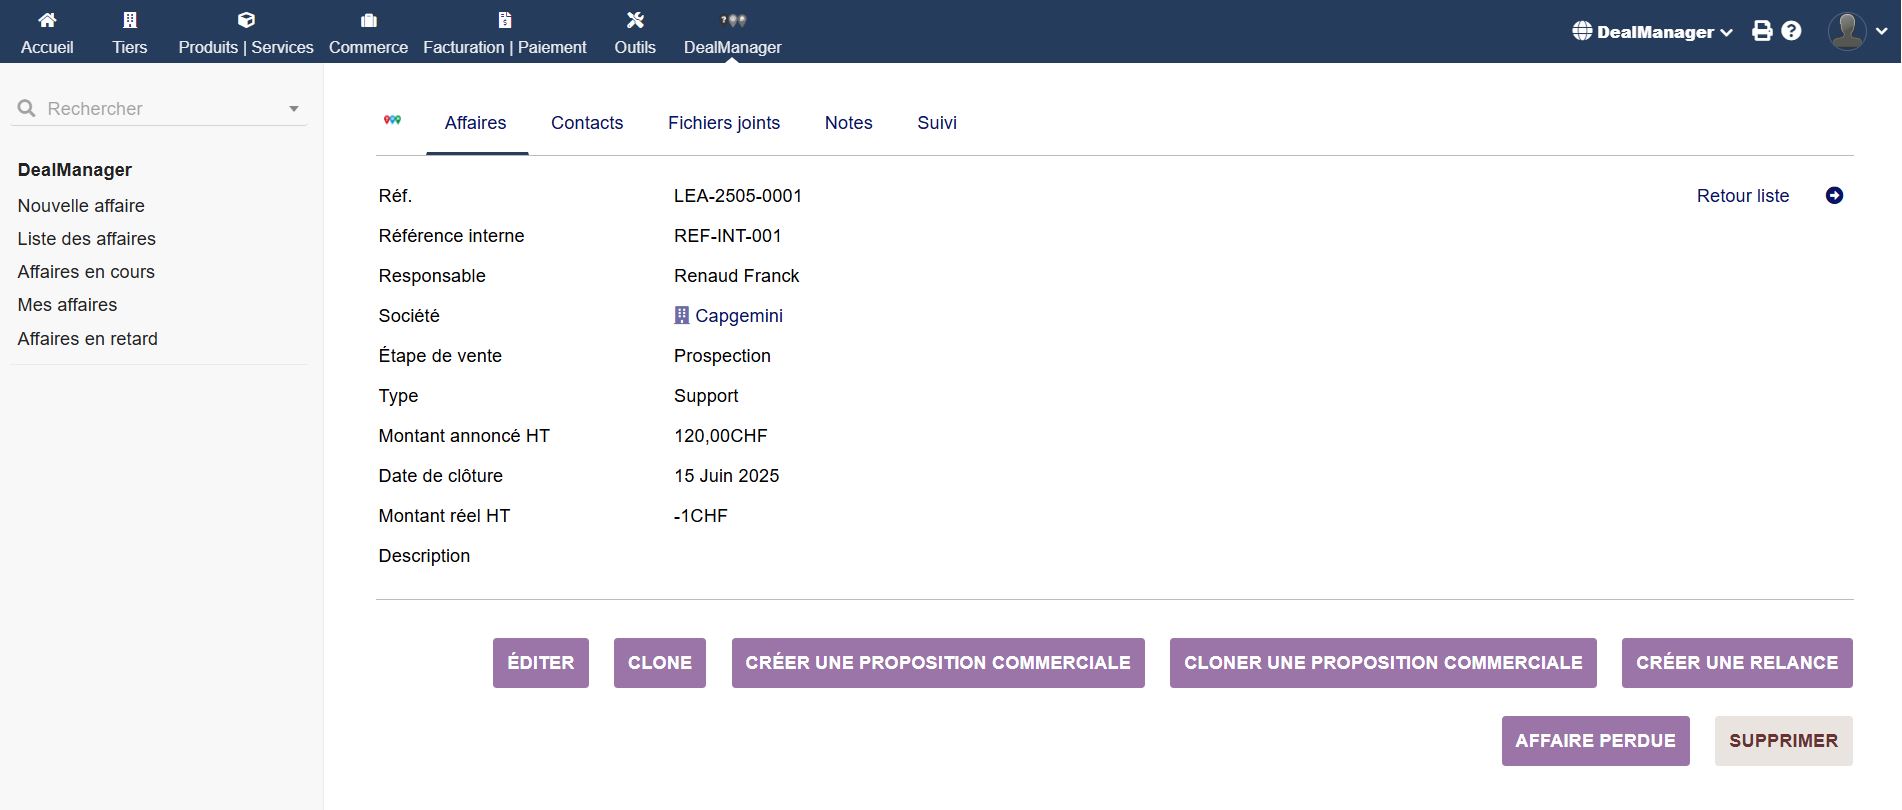
Task: Go to Affaires en retard in sidebar
Action: click(x=88, y=339)
